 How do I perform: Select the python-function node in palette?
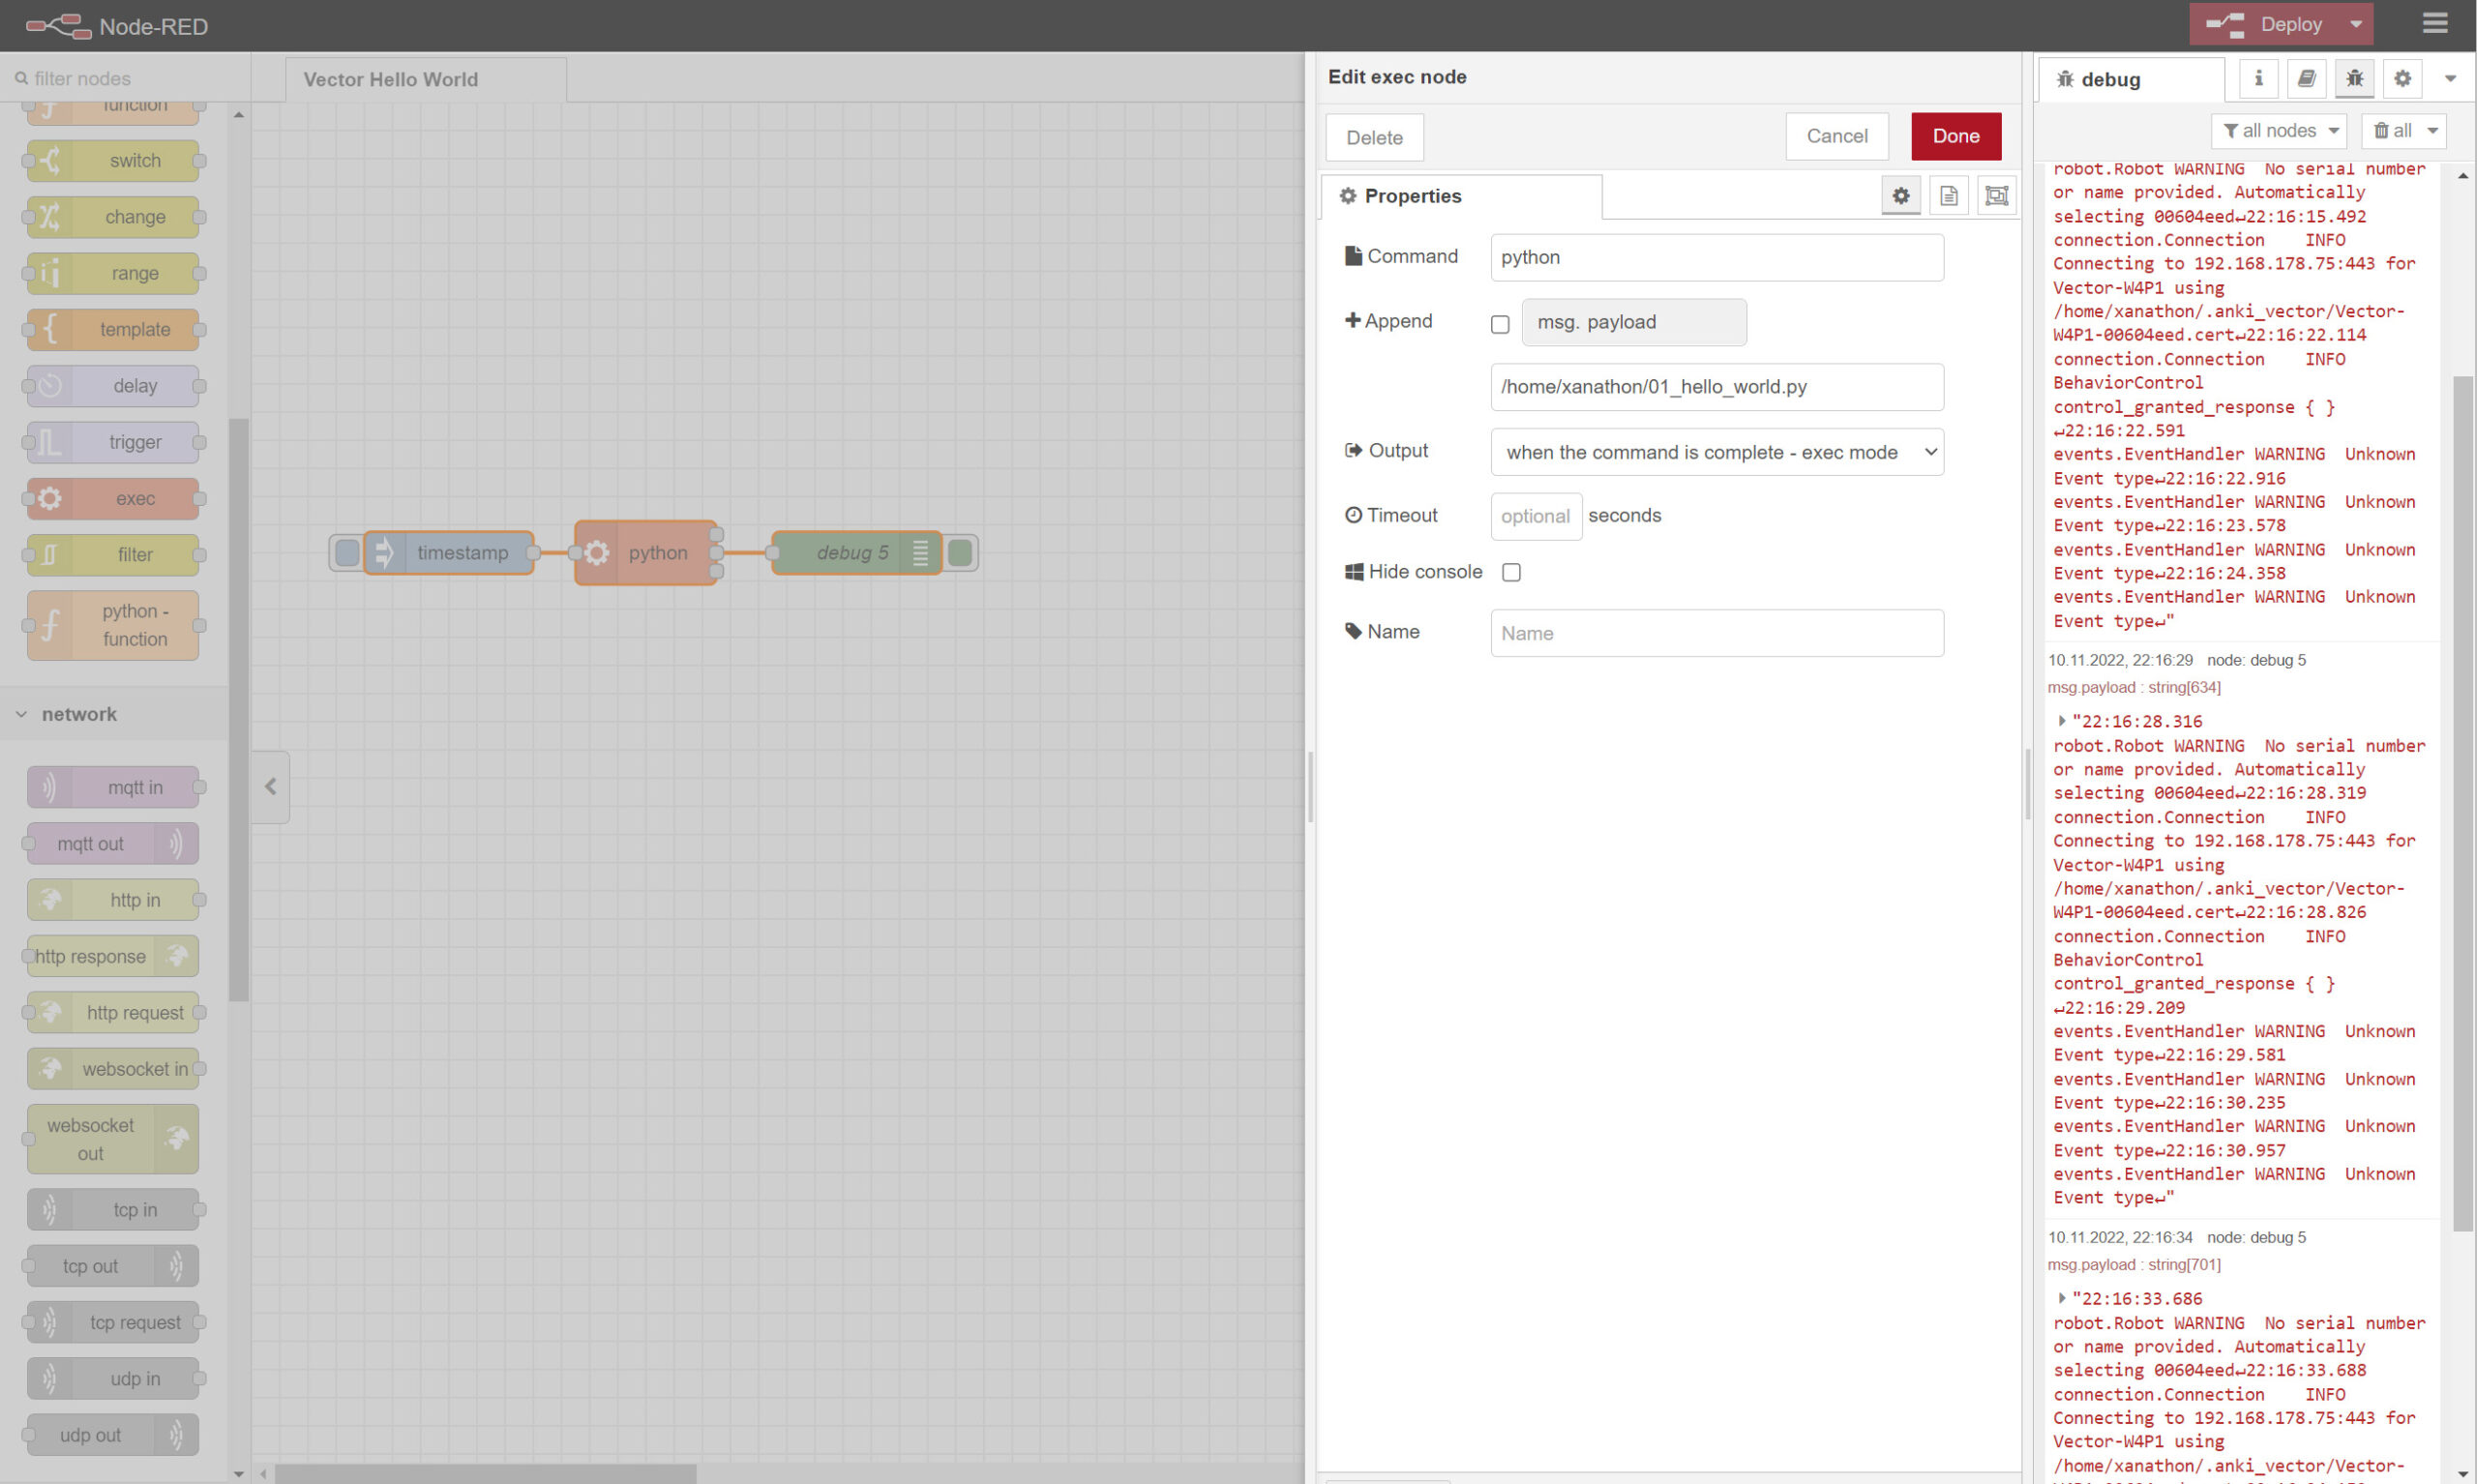pyautogui.click(x=113, y=625)
